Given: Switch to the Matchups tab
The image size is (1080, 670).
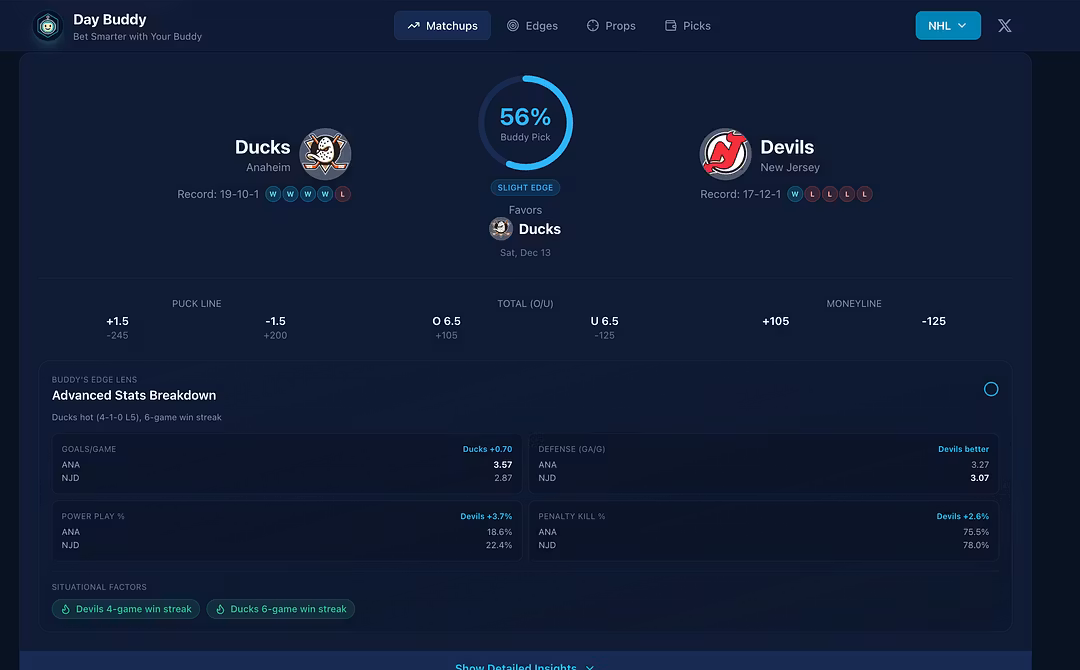Looking at the screenshot, I should coord(442,26).
